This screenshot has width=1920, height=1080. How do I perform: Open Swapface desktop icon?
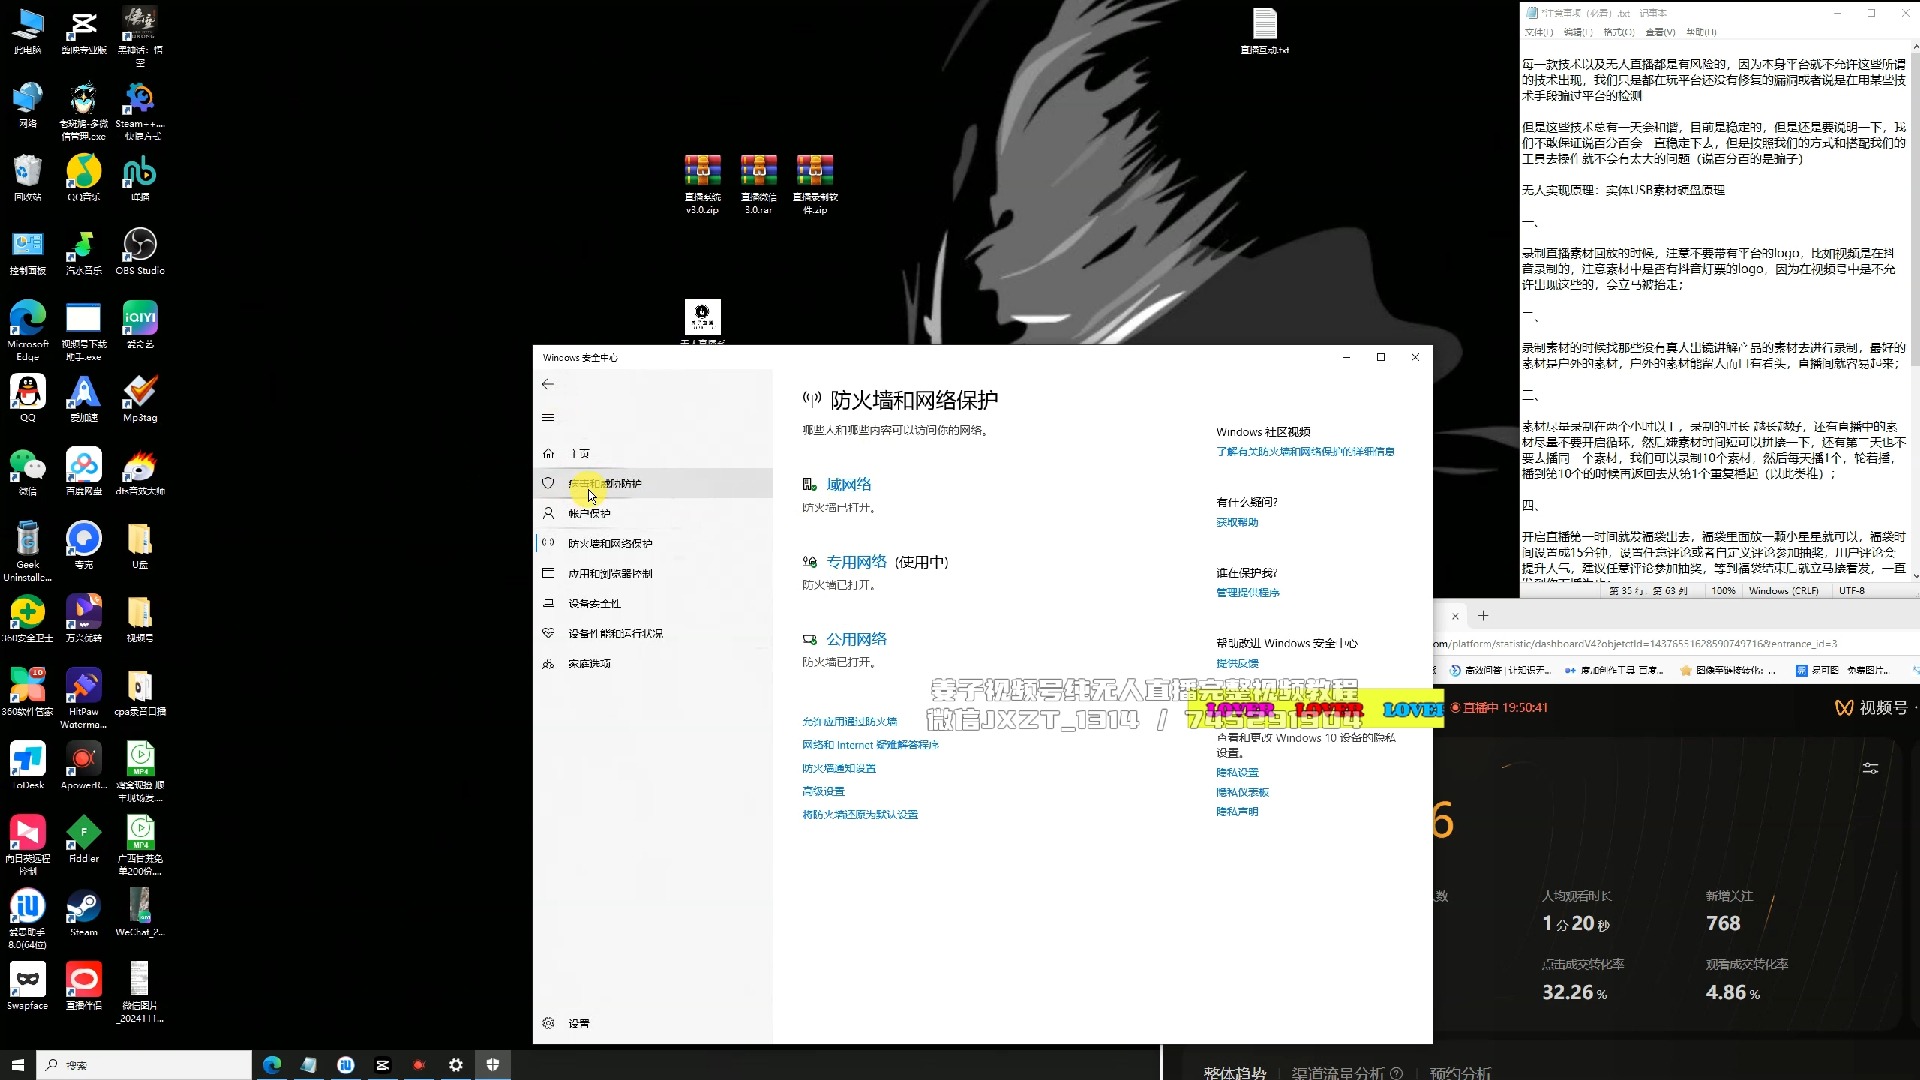[28, 987]
